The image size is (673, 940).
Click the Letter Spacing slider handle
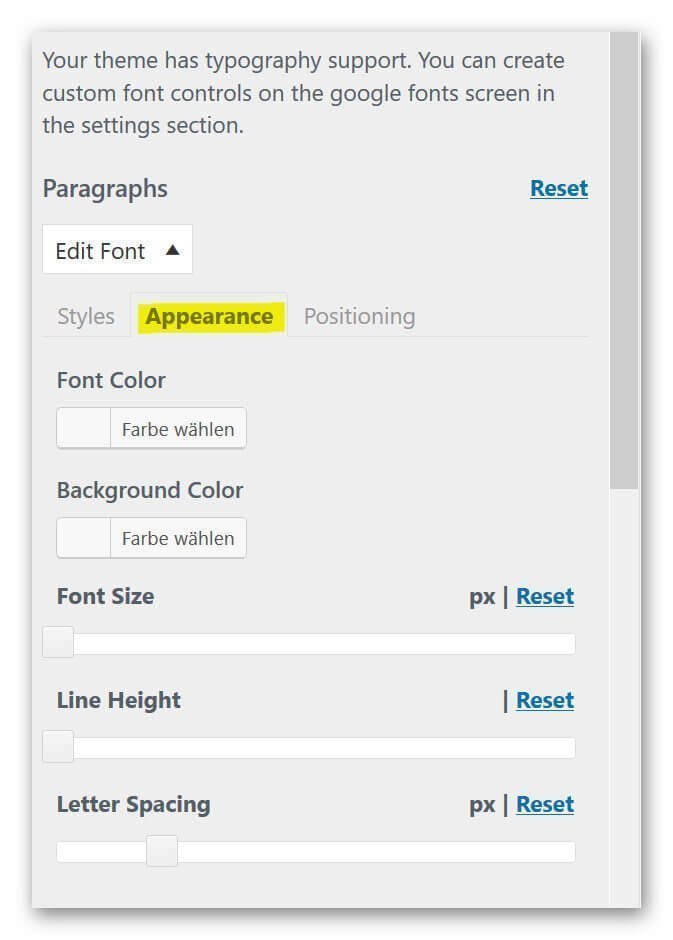(162, 851)
